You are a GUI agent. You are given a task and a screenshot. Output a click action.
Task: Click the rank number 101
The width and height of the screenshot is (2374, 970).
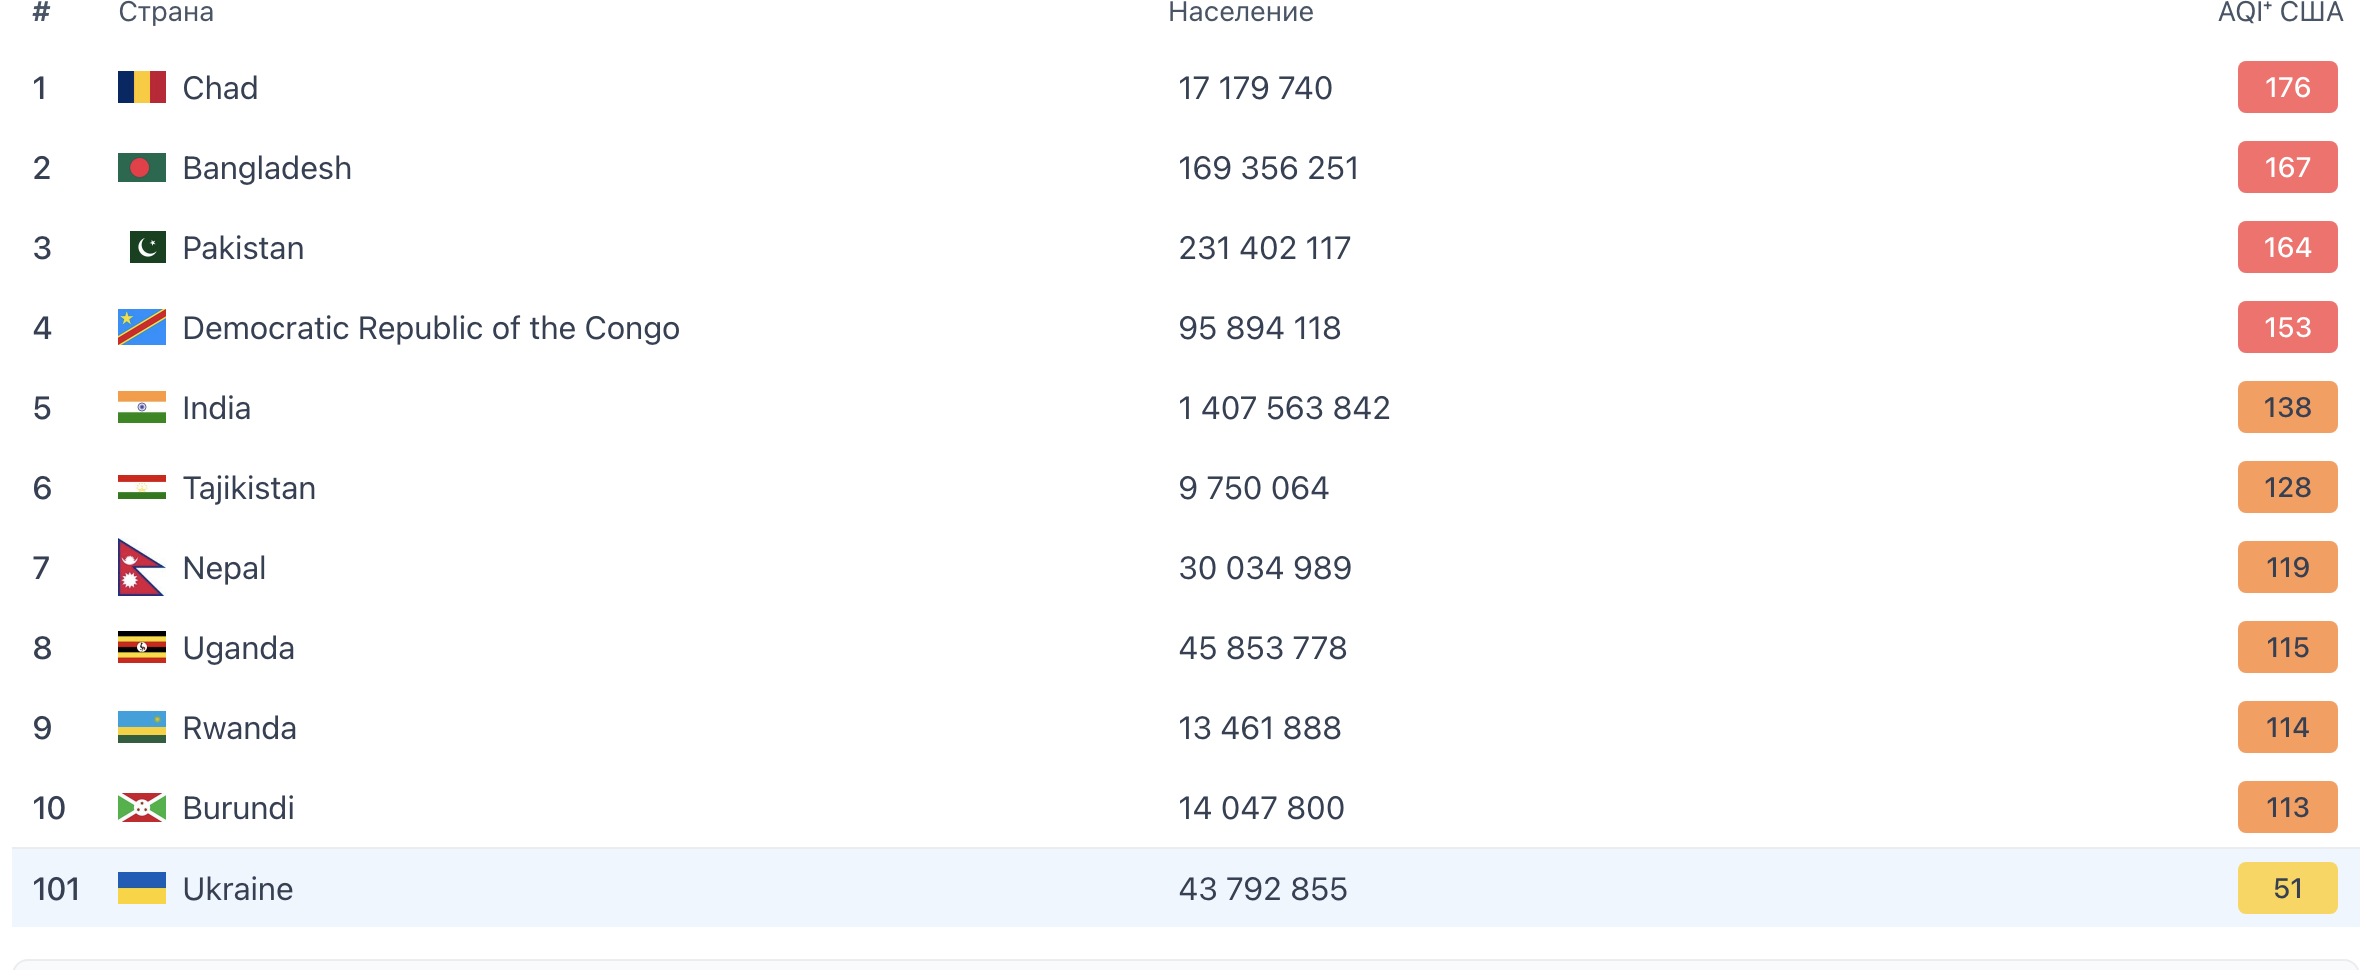[56, 889]
